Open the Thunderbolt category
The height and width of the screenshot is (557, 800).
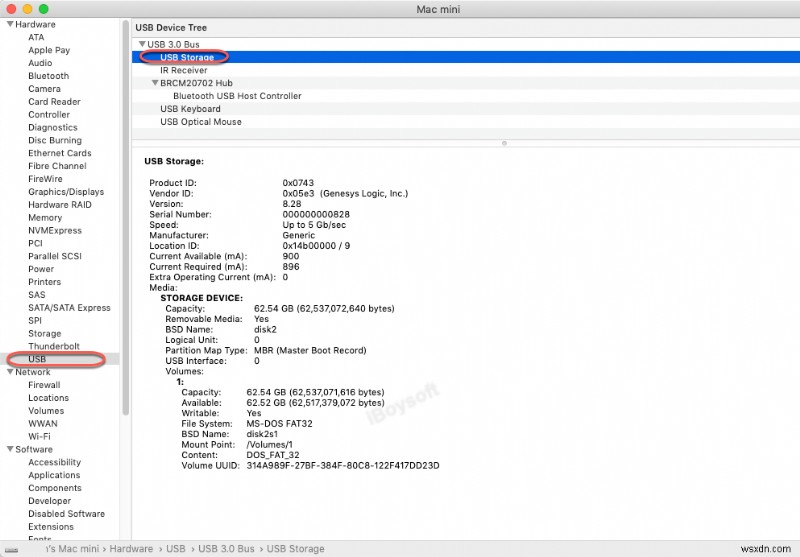click(x=54, y=346)
